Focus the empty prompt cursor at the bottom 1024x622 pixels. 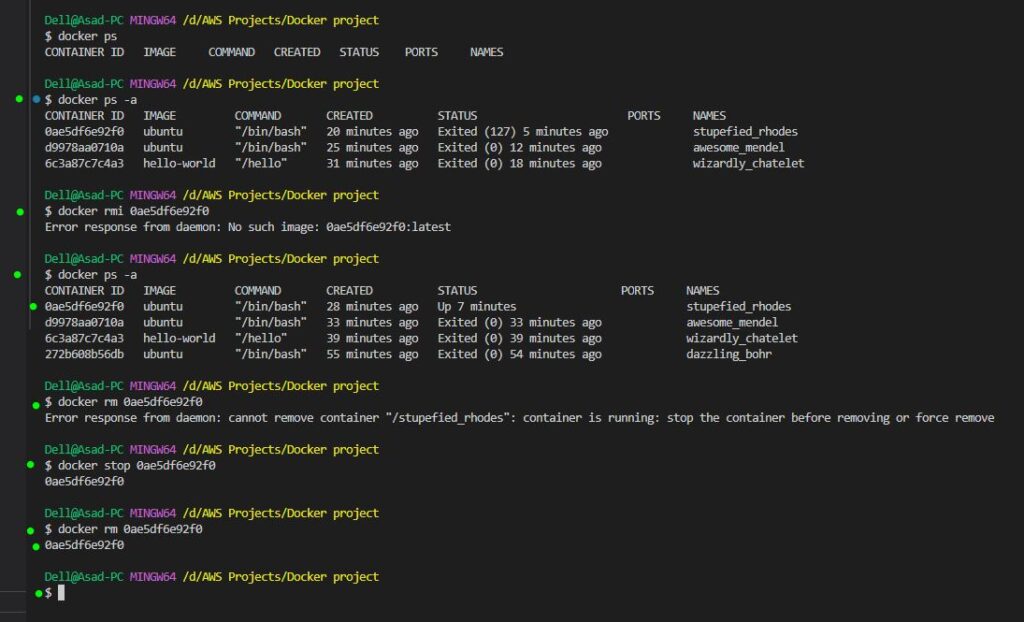point(61,593)
